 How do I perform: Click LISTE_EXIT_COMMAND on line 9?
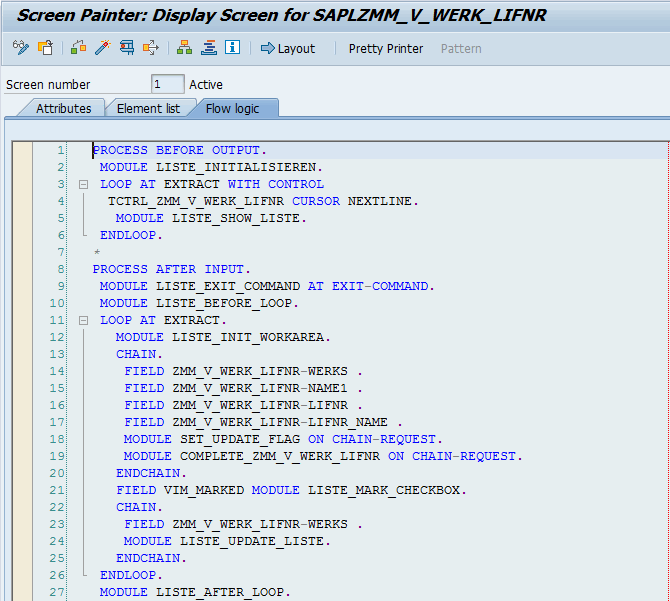coord(228,286)
